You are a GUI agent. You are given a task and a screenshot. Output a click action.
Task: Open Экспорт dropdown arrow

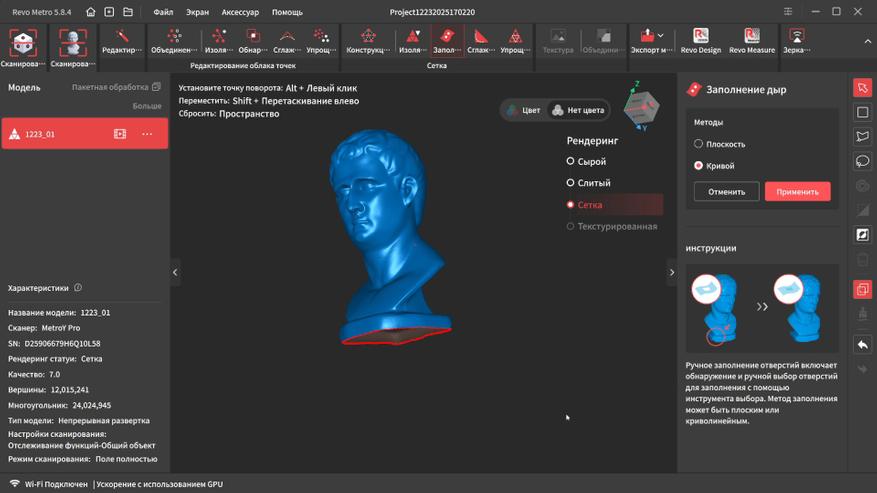[x=661, y=36]
